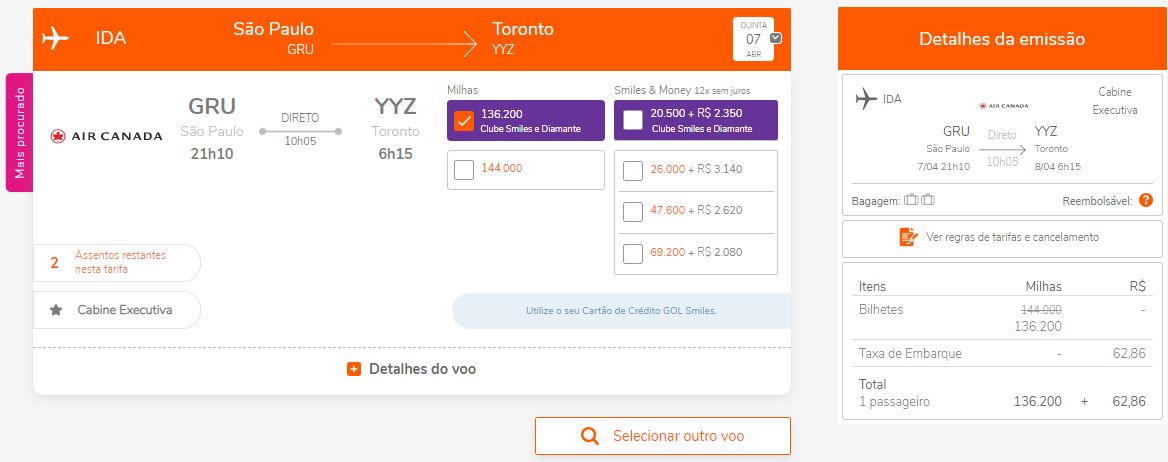The height and width of the screenshot is (462, 1168).
Task: Click the airplane icon beside IDA header
Action: [55, 38]
